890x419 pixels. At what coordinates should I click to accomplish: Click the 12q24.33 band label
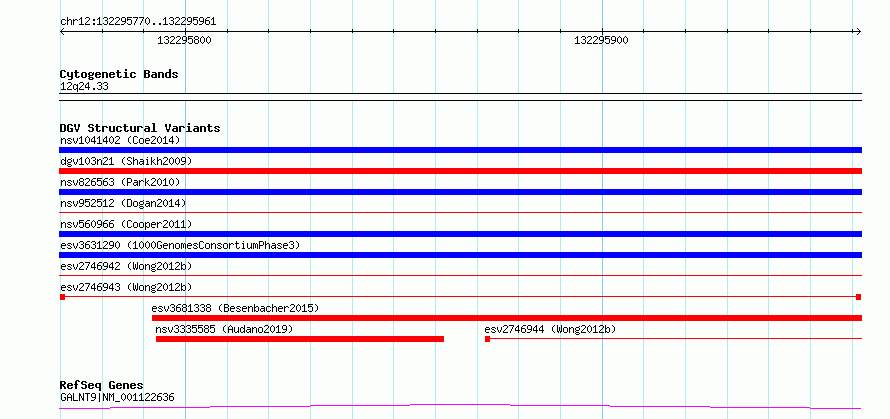(84, 87)
